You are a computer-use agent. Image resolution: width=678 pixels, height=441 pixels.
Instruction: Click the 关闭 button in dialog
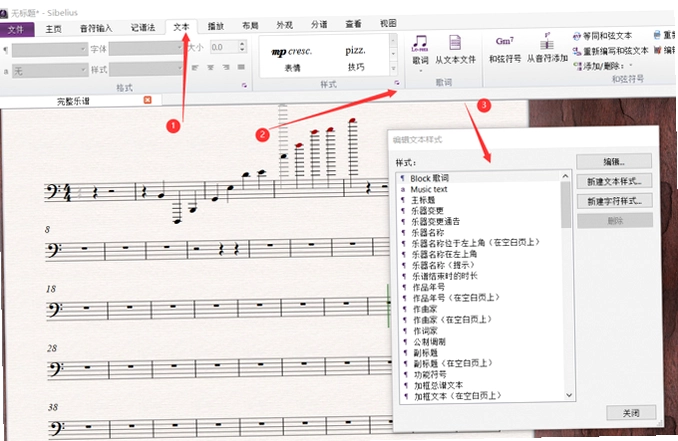(631, 413)
